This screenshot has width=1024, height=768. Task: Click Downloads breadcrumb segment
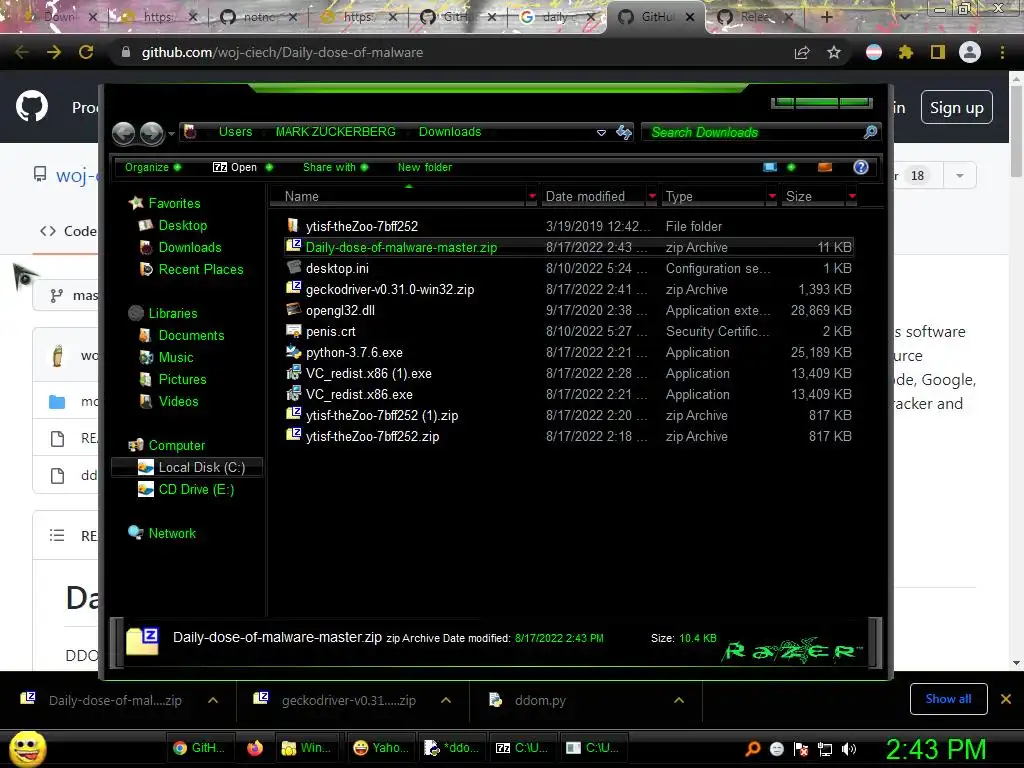click(450, 131)
